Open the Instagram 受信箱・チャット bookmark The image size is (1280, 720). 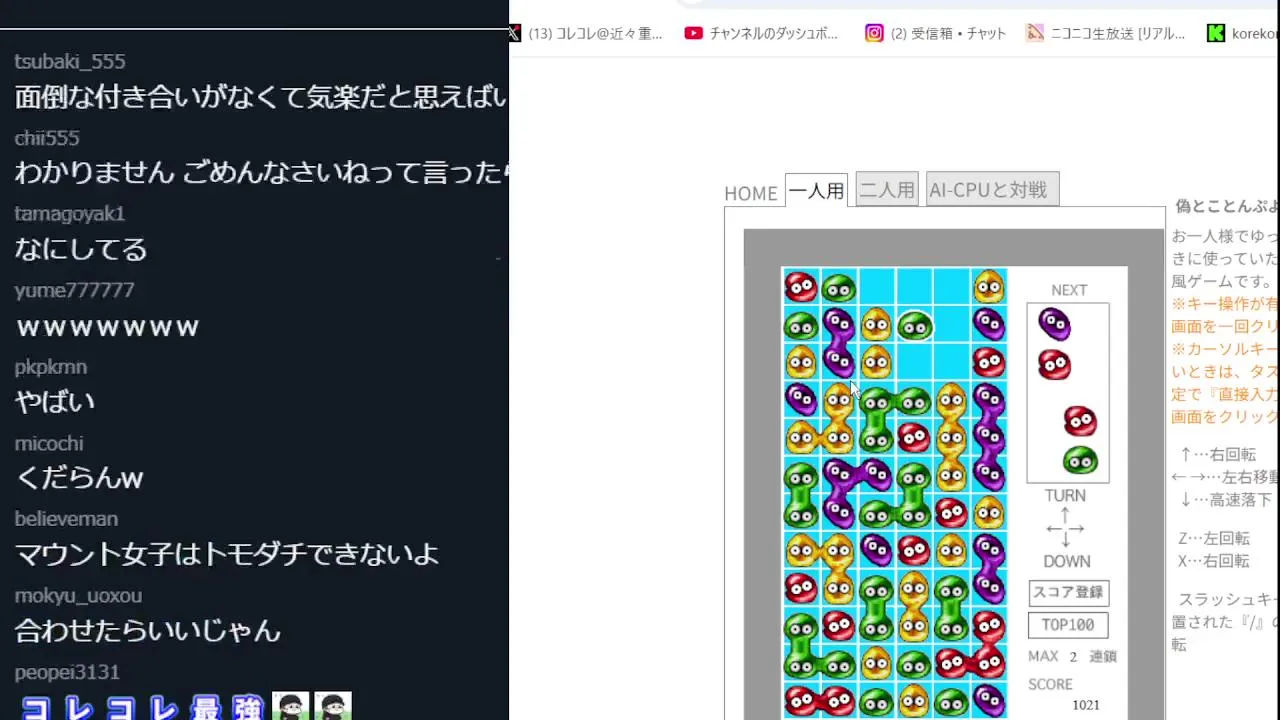pyautogui.click(x=936, y=33)
